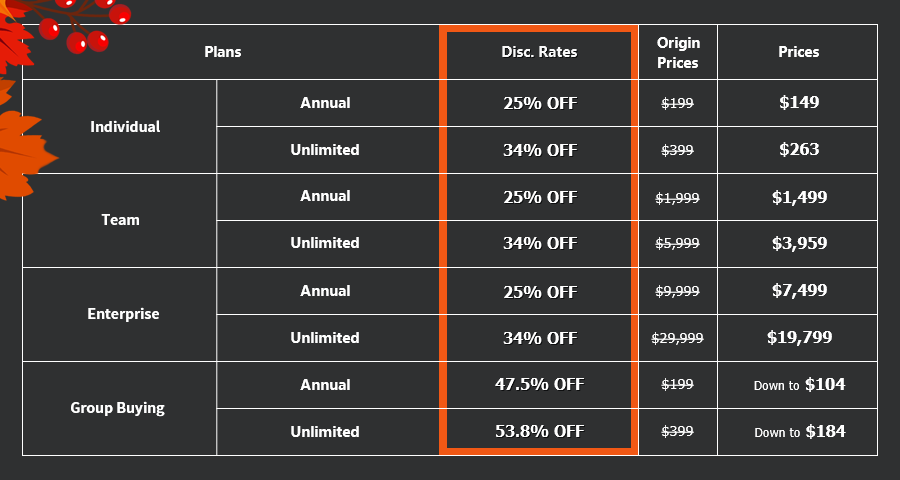The width and height of the screenshot is (900, 480).
Task: Click the Individual Annual $149 price
Action: [799, 102]
